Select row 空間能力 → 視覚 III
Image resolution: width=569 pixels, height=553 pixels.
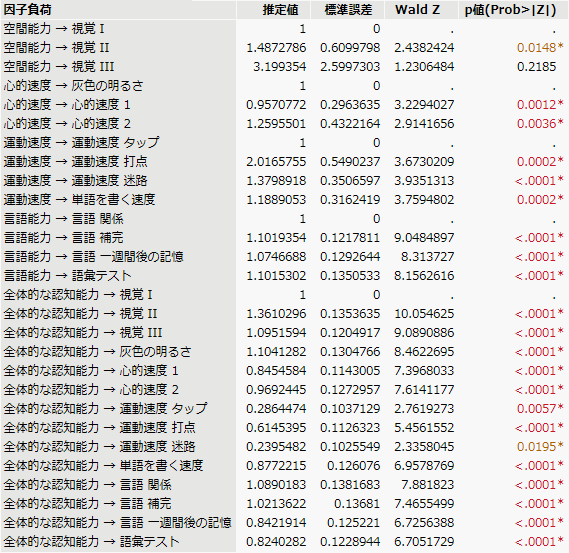tap(284, 67)
